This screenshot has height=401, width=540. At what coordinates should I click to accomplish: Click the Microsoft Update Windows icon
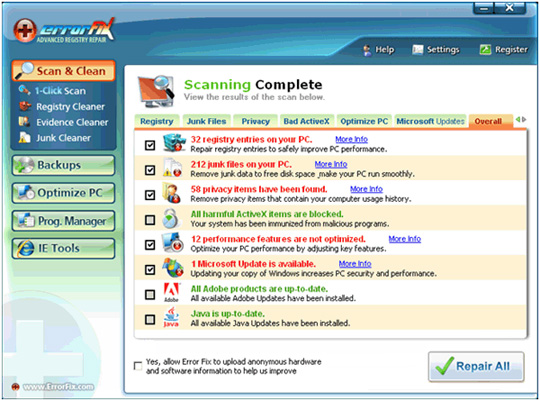pyautogui.click(x=173, y=268)
